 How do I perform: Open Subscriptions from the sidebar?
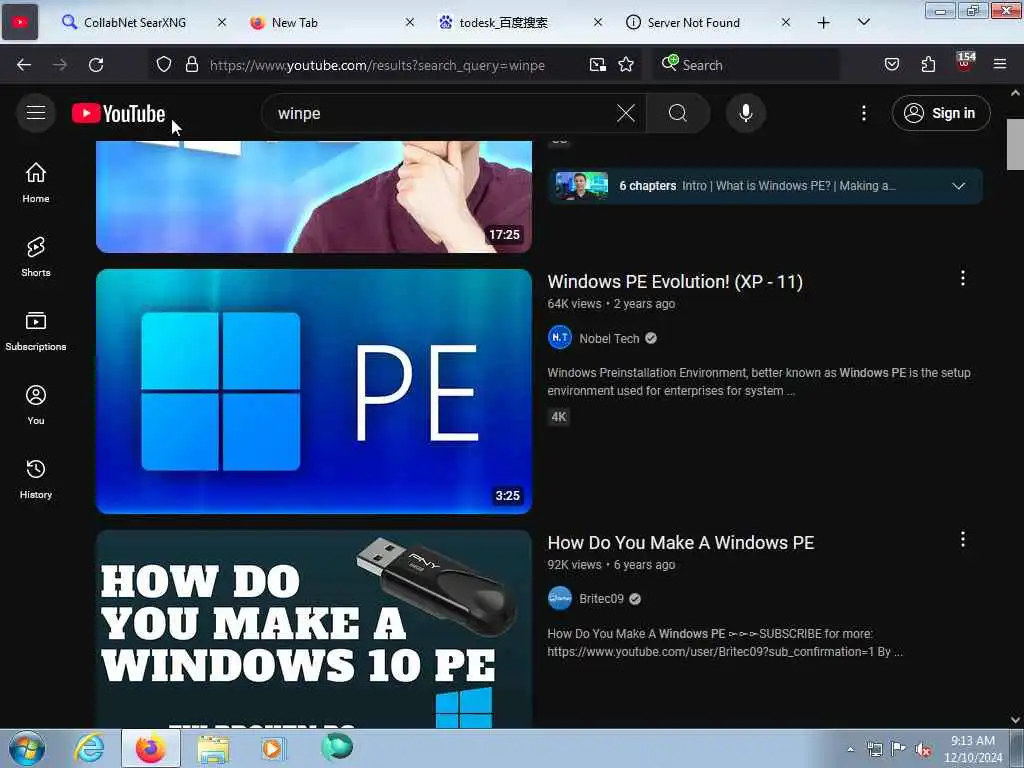pyautogui.click(x=36, y=331)
